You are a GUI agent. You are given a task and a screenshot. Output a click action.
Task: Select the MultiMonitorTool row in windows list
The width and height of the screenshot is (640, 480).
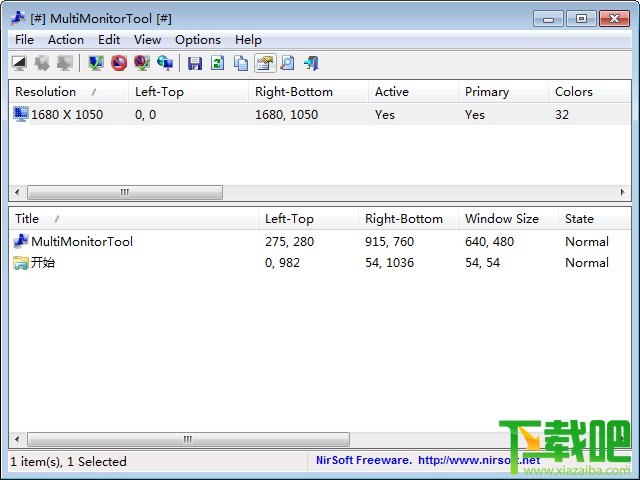320,241
